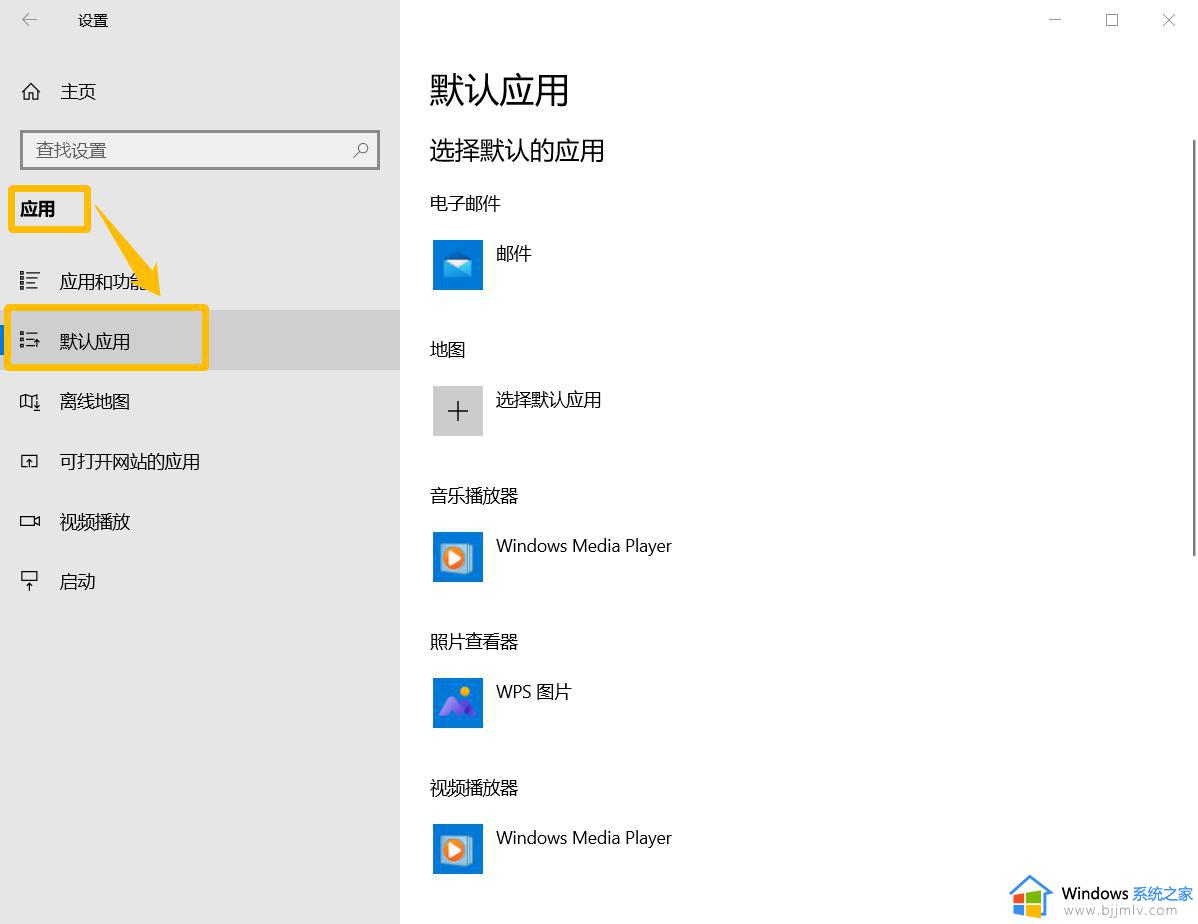Click the 启动 startup icon
The height and width of the screenshot is (924, 1198).
[x=30, y=581]
